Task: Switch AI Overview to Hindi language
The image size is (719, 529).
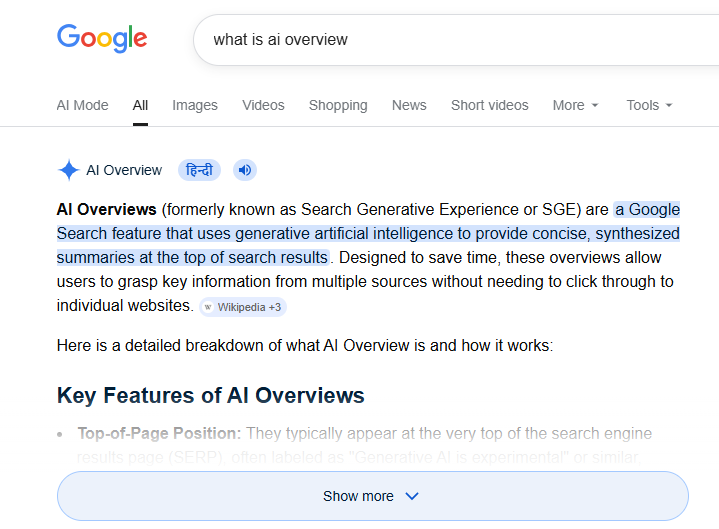Action: point(199,170)
